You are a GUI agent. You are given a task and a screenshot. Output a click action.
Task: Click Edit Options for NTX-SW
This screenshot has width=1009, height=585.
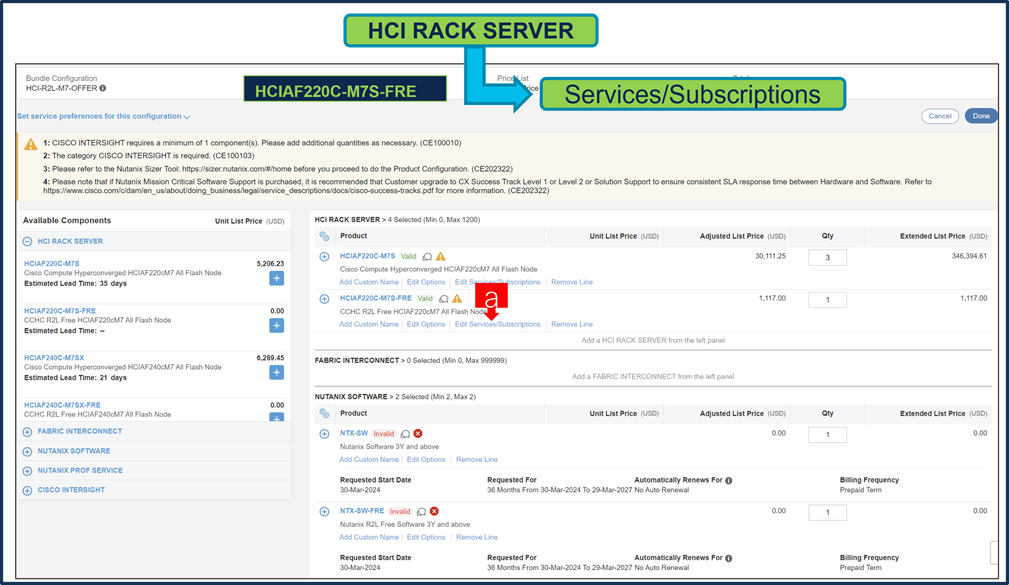(426, 460)
